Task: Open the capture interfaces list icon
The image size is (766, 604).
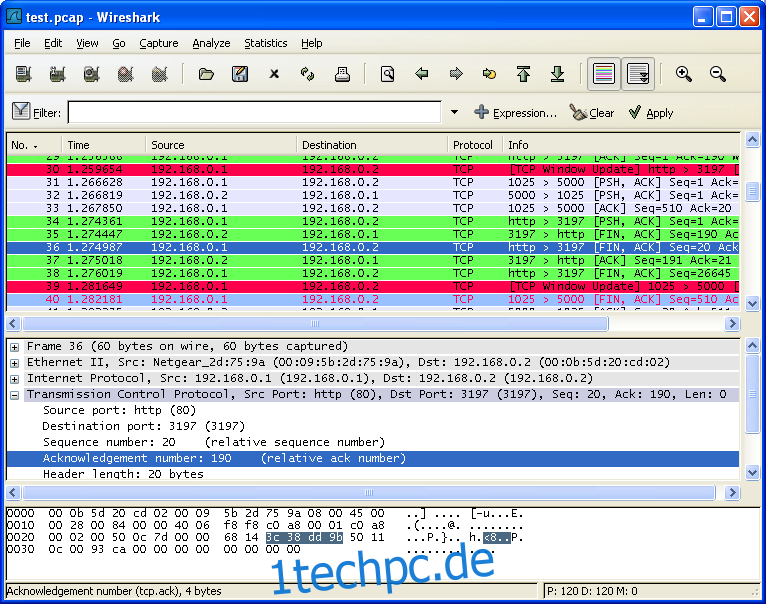Action: pos(23,74)
